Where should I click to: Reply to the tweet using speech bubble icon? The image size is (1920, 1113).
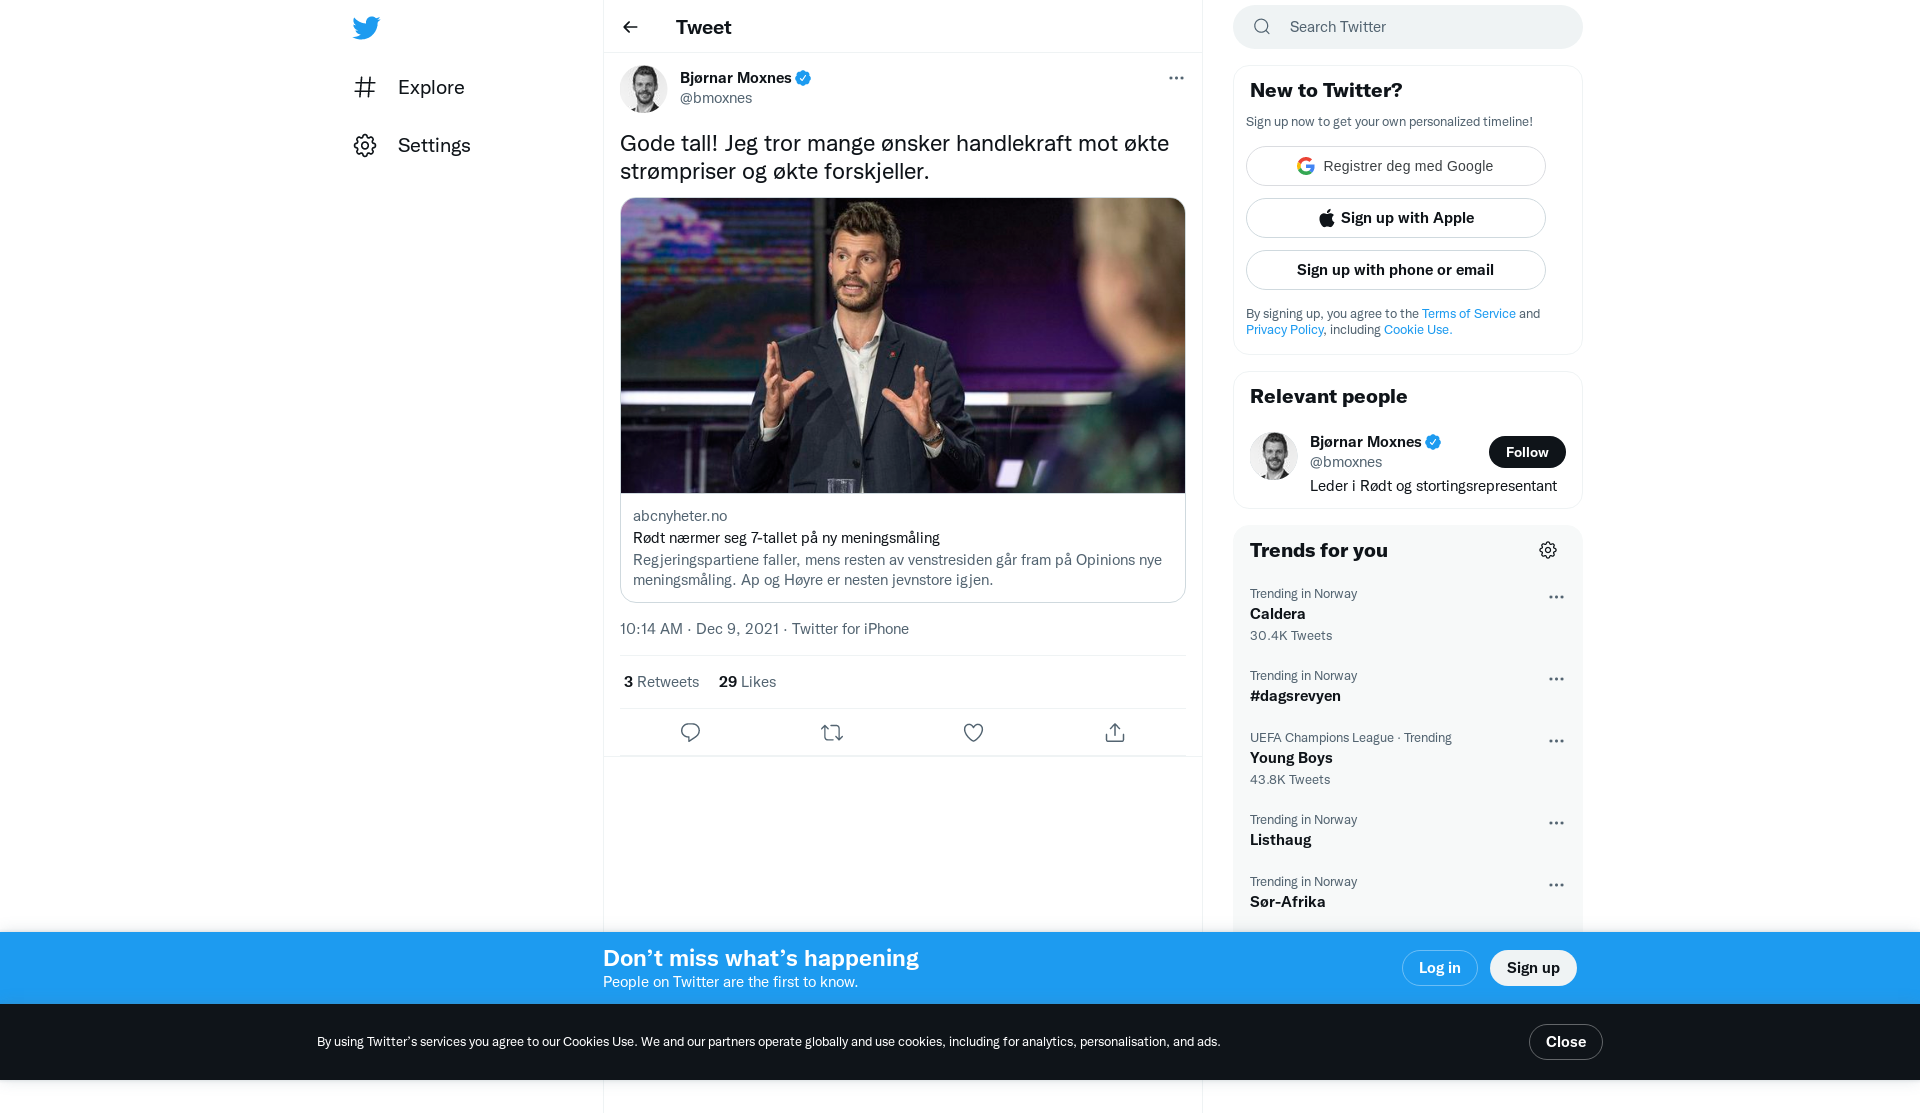[x=690, y=733]
